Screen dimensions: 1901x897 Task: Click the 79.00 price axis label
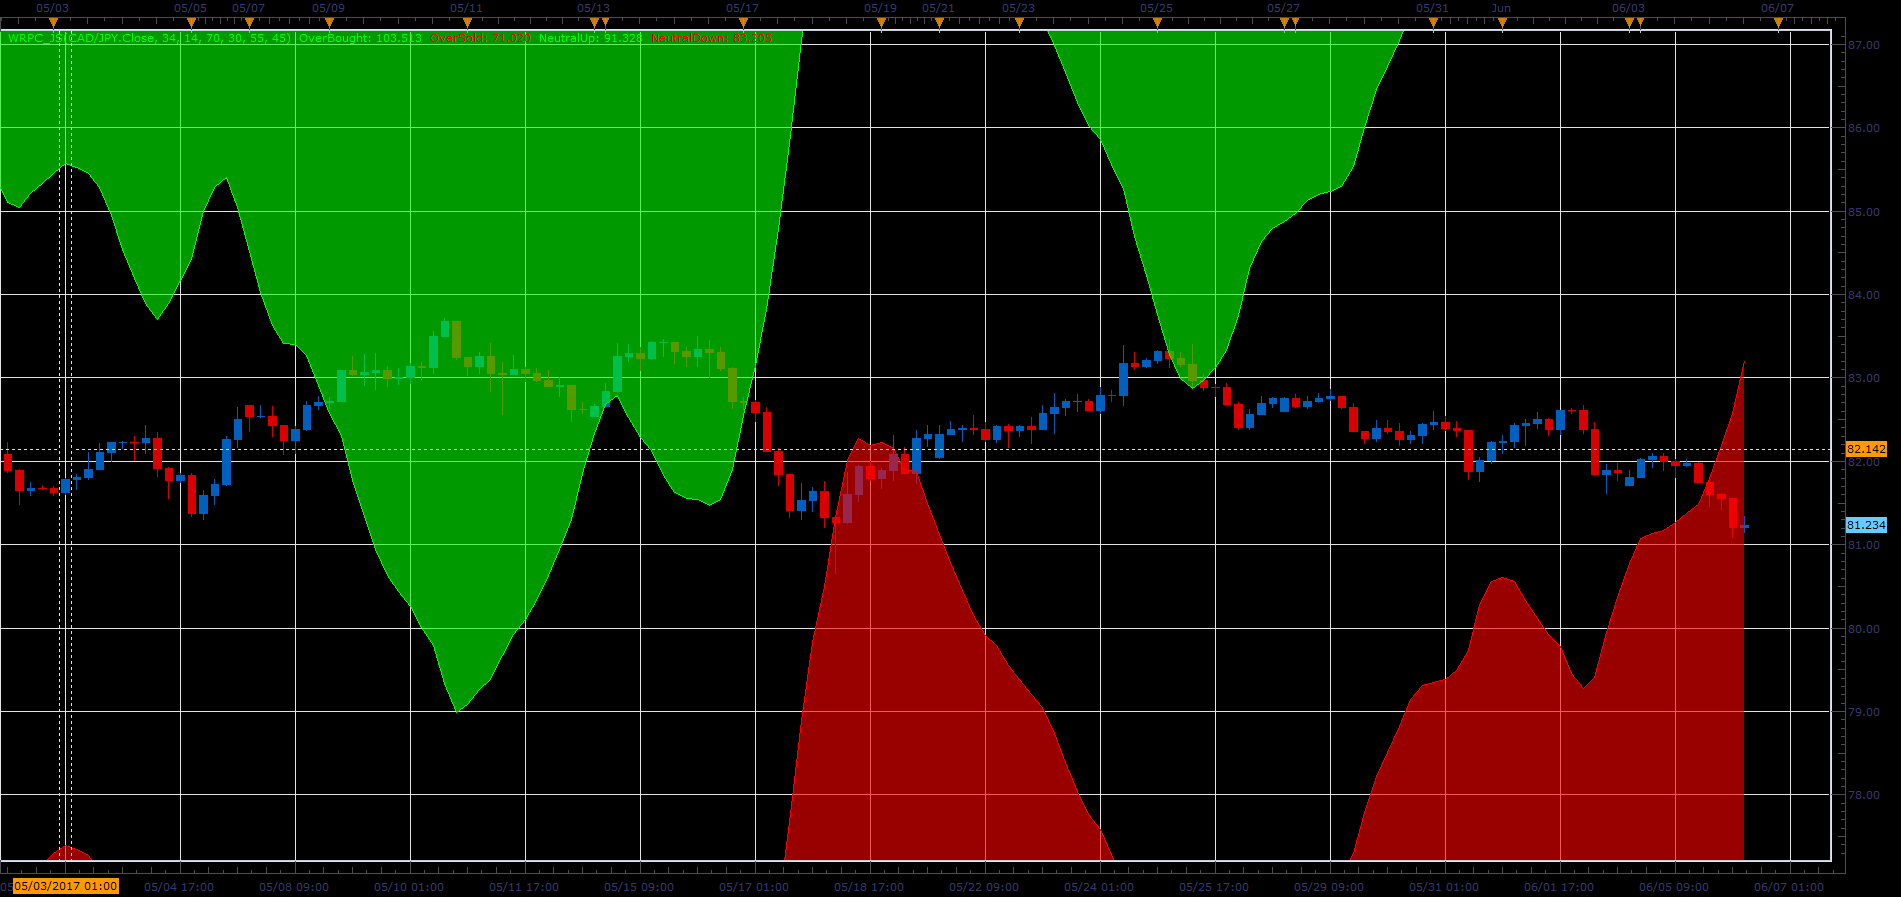tap(1864, 712)
